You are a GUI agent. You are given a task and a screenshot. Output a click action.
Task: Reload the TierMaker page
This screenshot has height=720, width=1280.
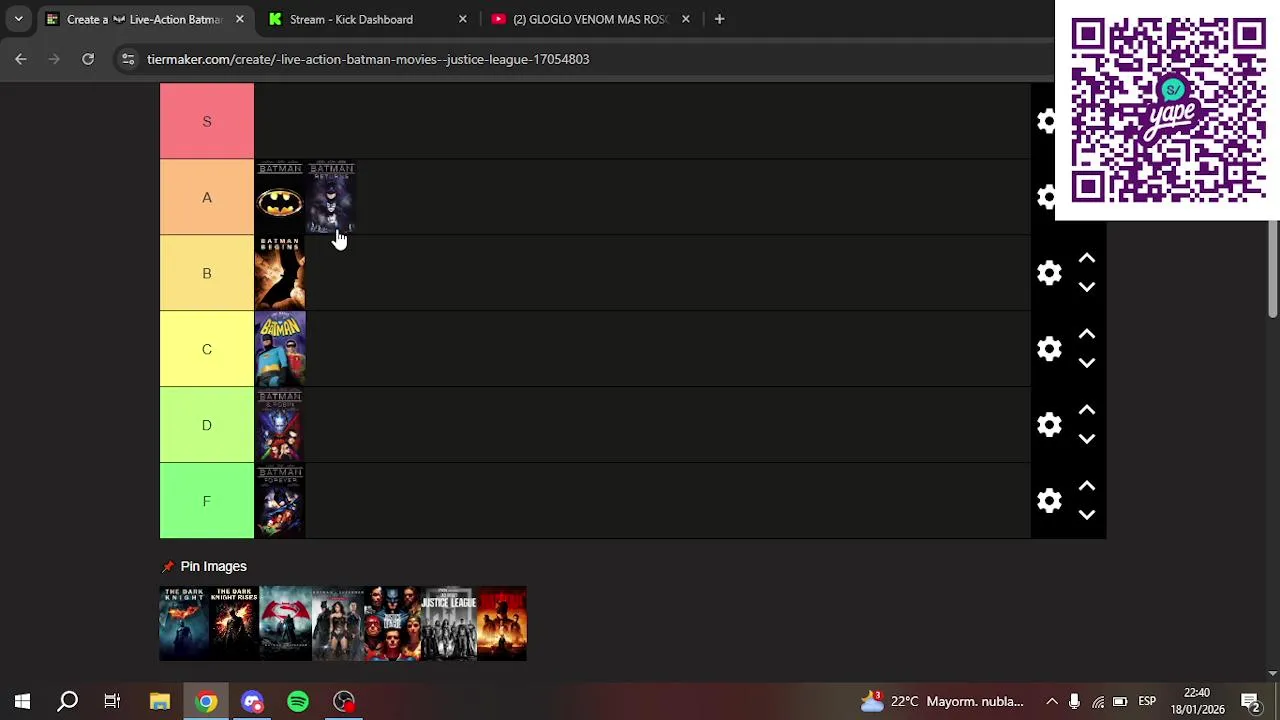[x=88, y=59]
